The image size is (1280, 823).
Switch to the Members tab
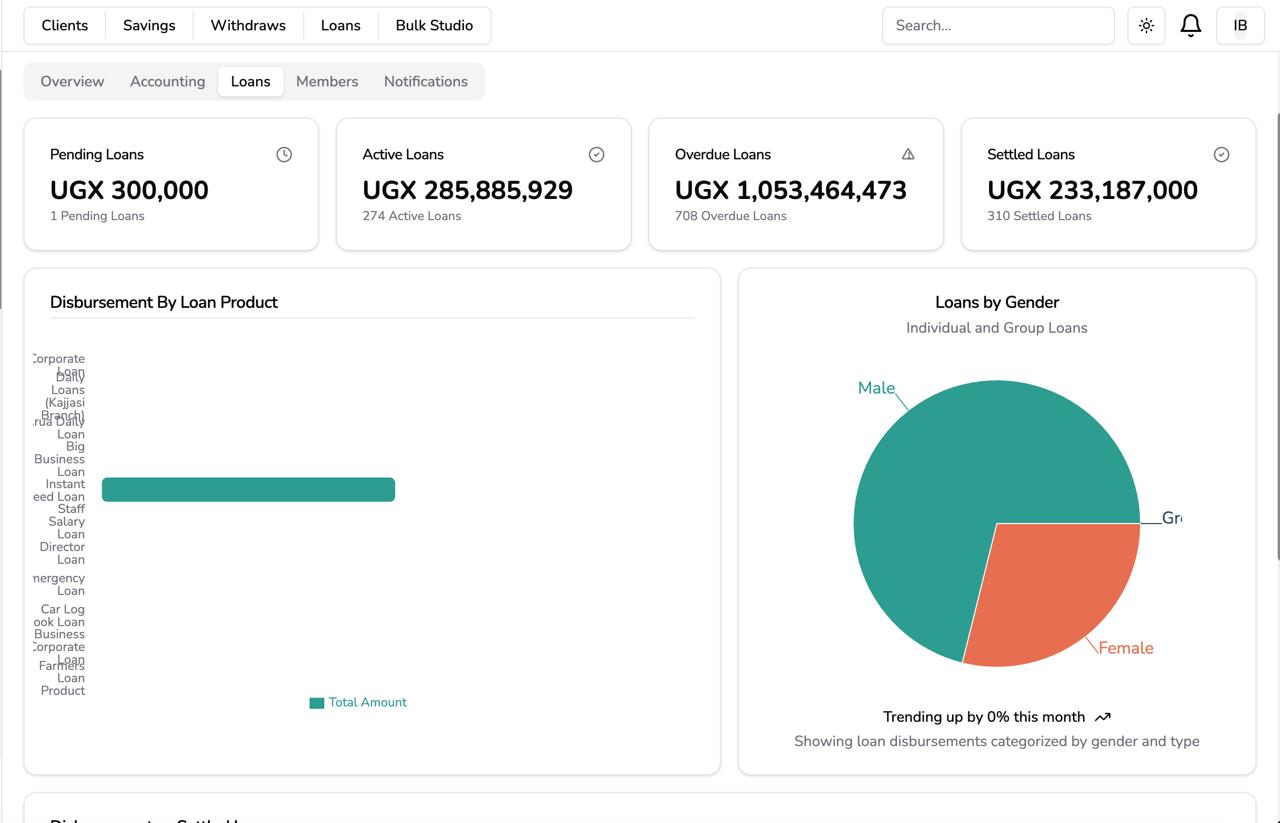click(327, 82)
